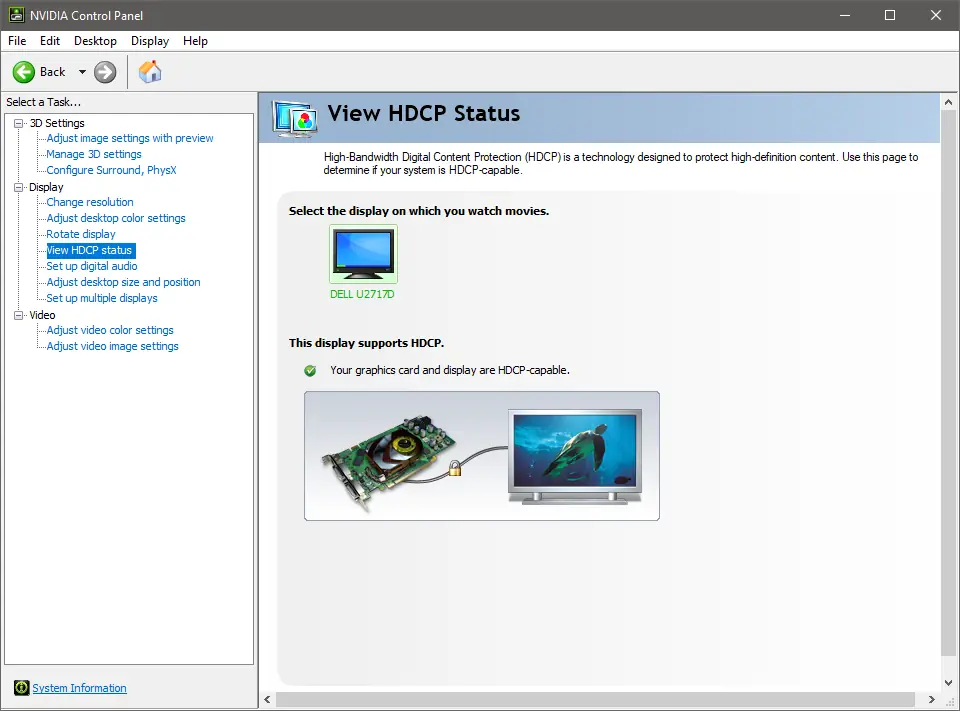Click the graphics card and display illustration
This screenshot has height=711, width=960.
(482, 456)
